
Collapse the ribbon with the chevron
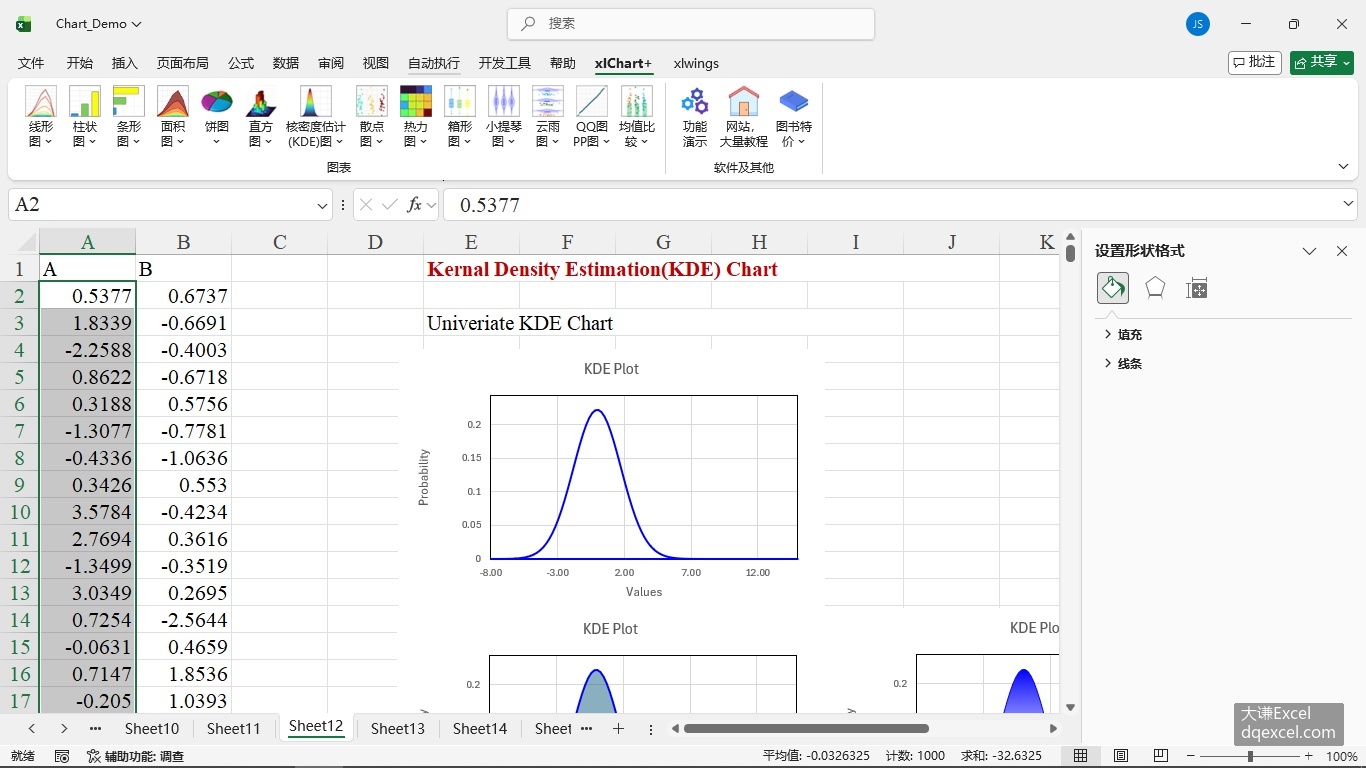(1343, 167)
